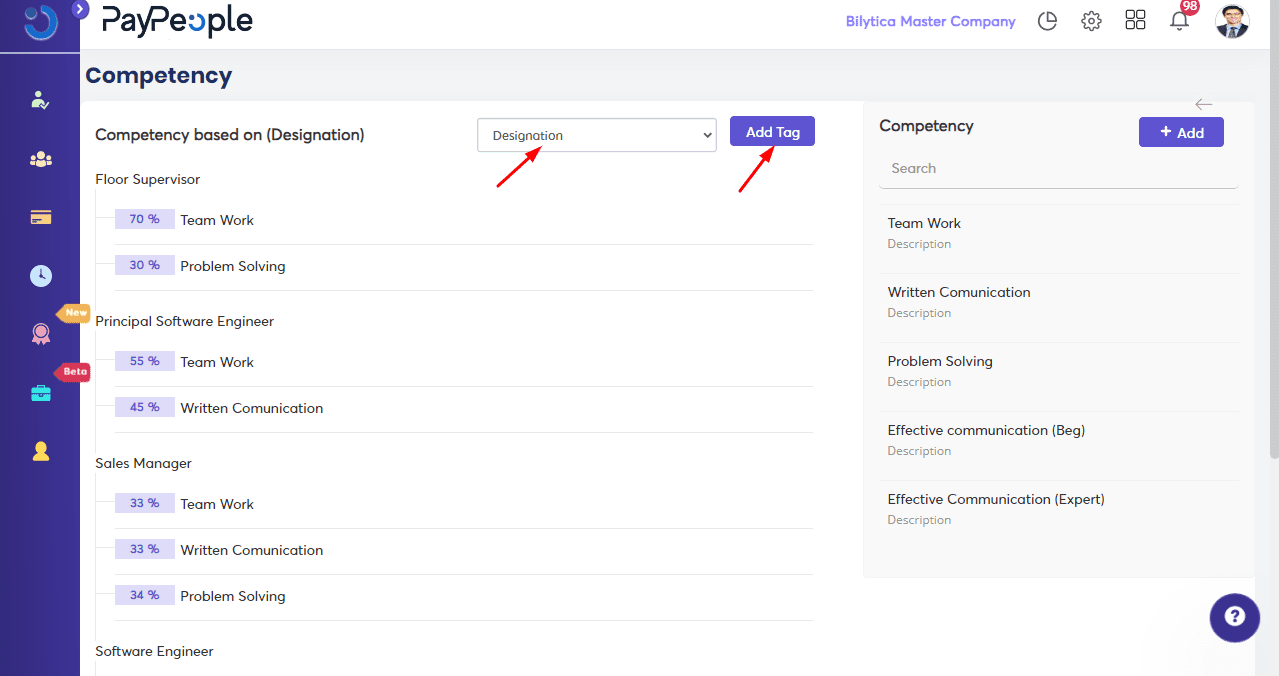Click the competency Search field

tap(1058, 169)
